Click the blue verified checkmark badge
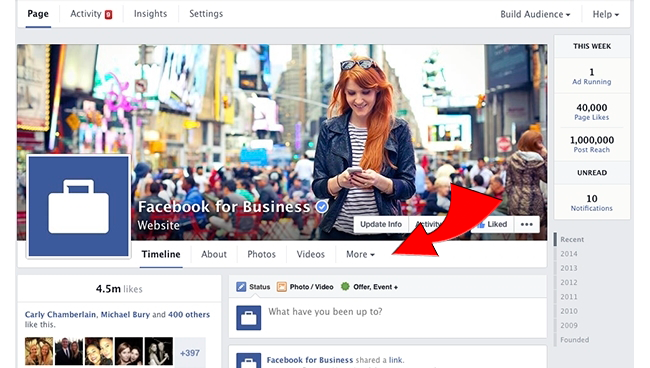 [x=322, y=206]
